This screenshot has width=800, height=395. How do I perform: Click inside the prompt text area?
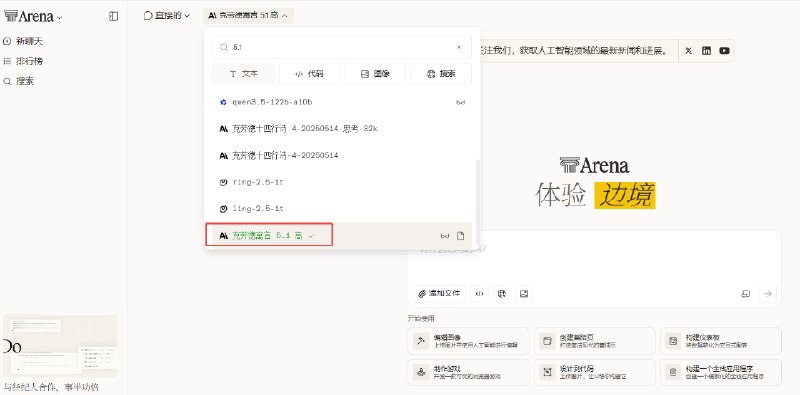tap(594, 258)
